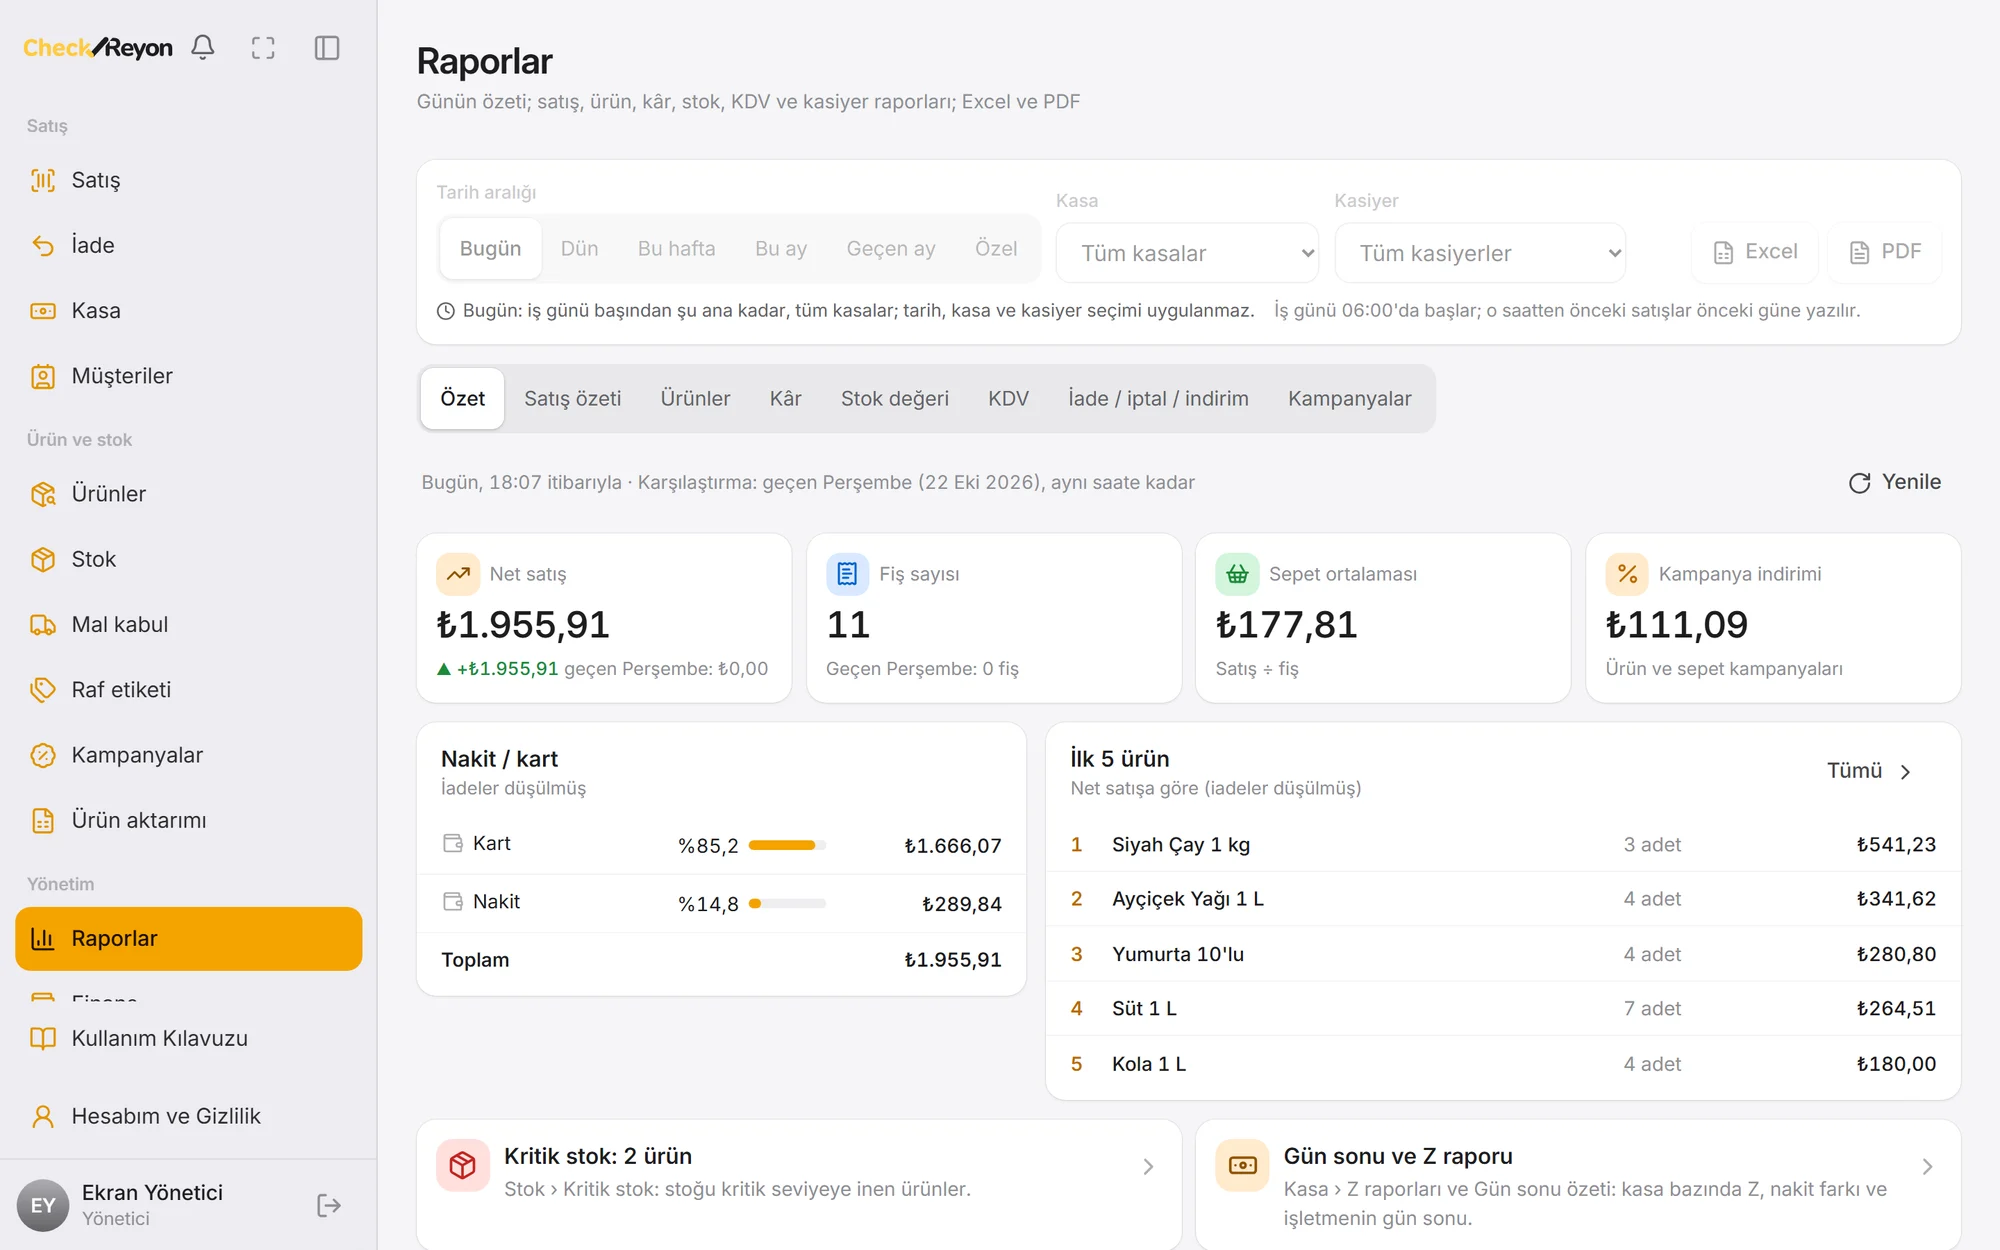2000x1250 pixels.
Task: Select the Bugün date range
Action: (x=490, y=249)
